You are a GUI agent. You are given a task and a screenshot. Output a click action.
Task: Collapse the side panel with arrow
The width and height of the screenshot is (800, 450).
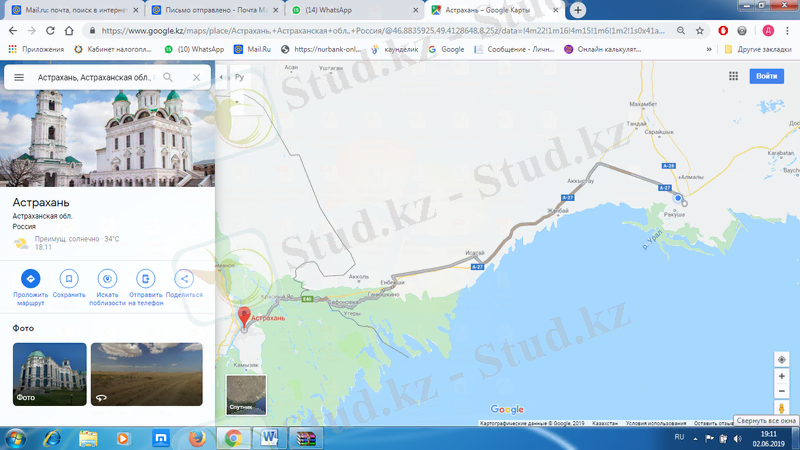pyautogui.click(x=221, y=77)
